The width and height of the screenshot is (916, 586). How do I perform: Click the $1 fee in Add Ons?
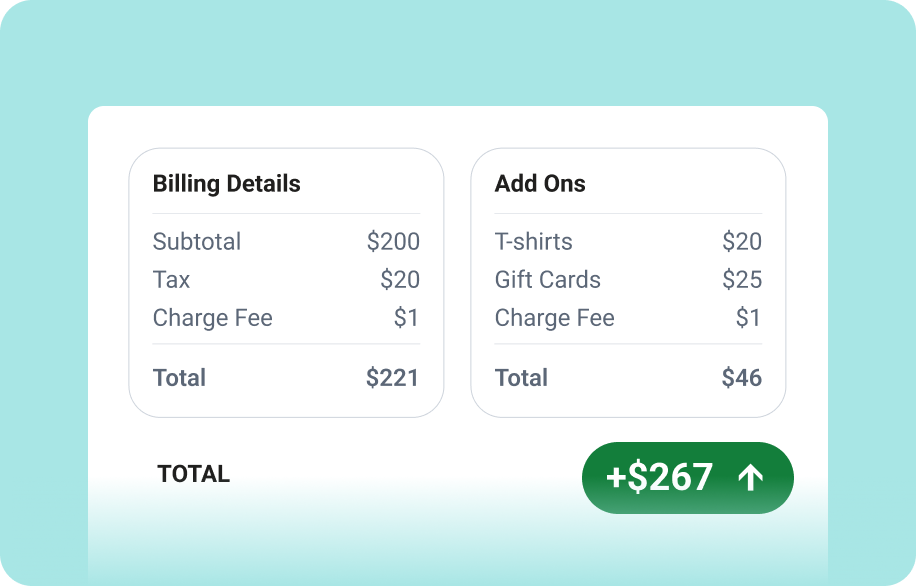tap(748, 318)
